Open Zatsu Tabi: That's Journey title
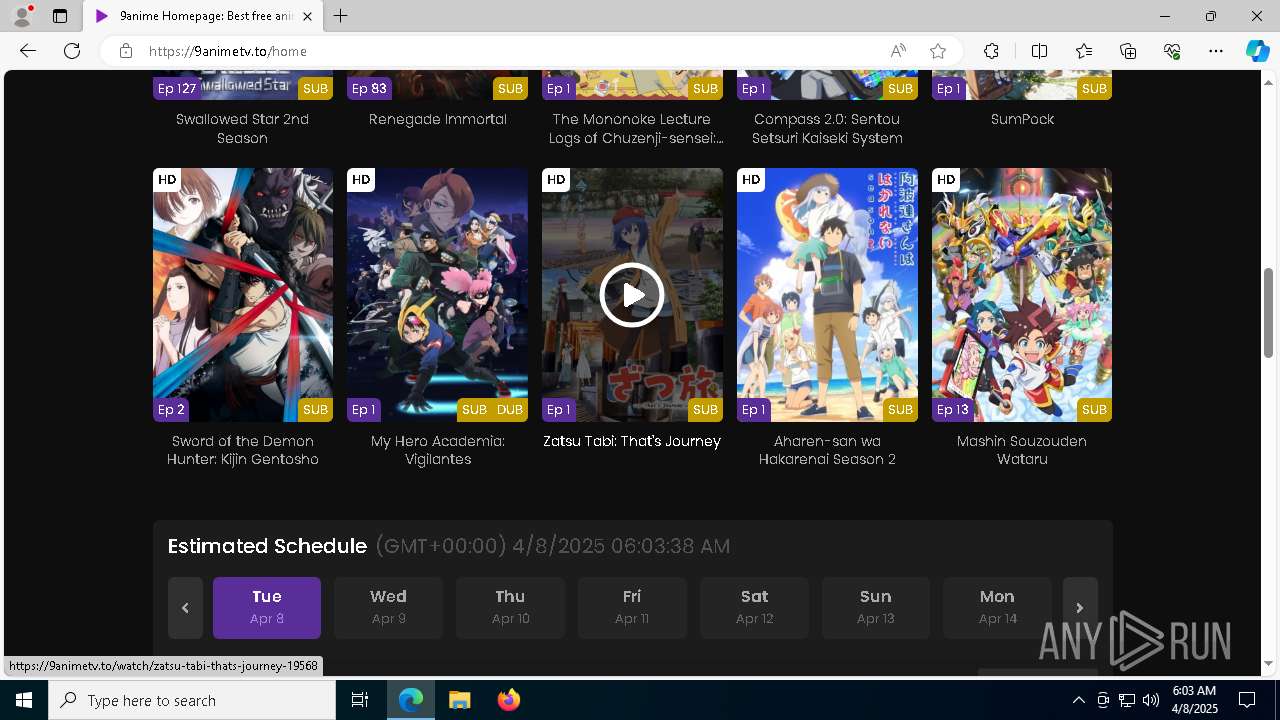This screenshot has width=1280, height=720. point(632,441)
